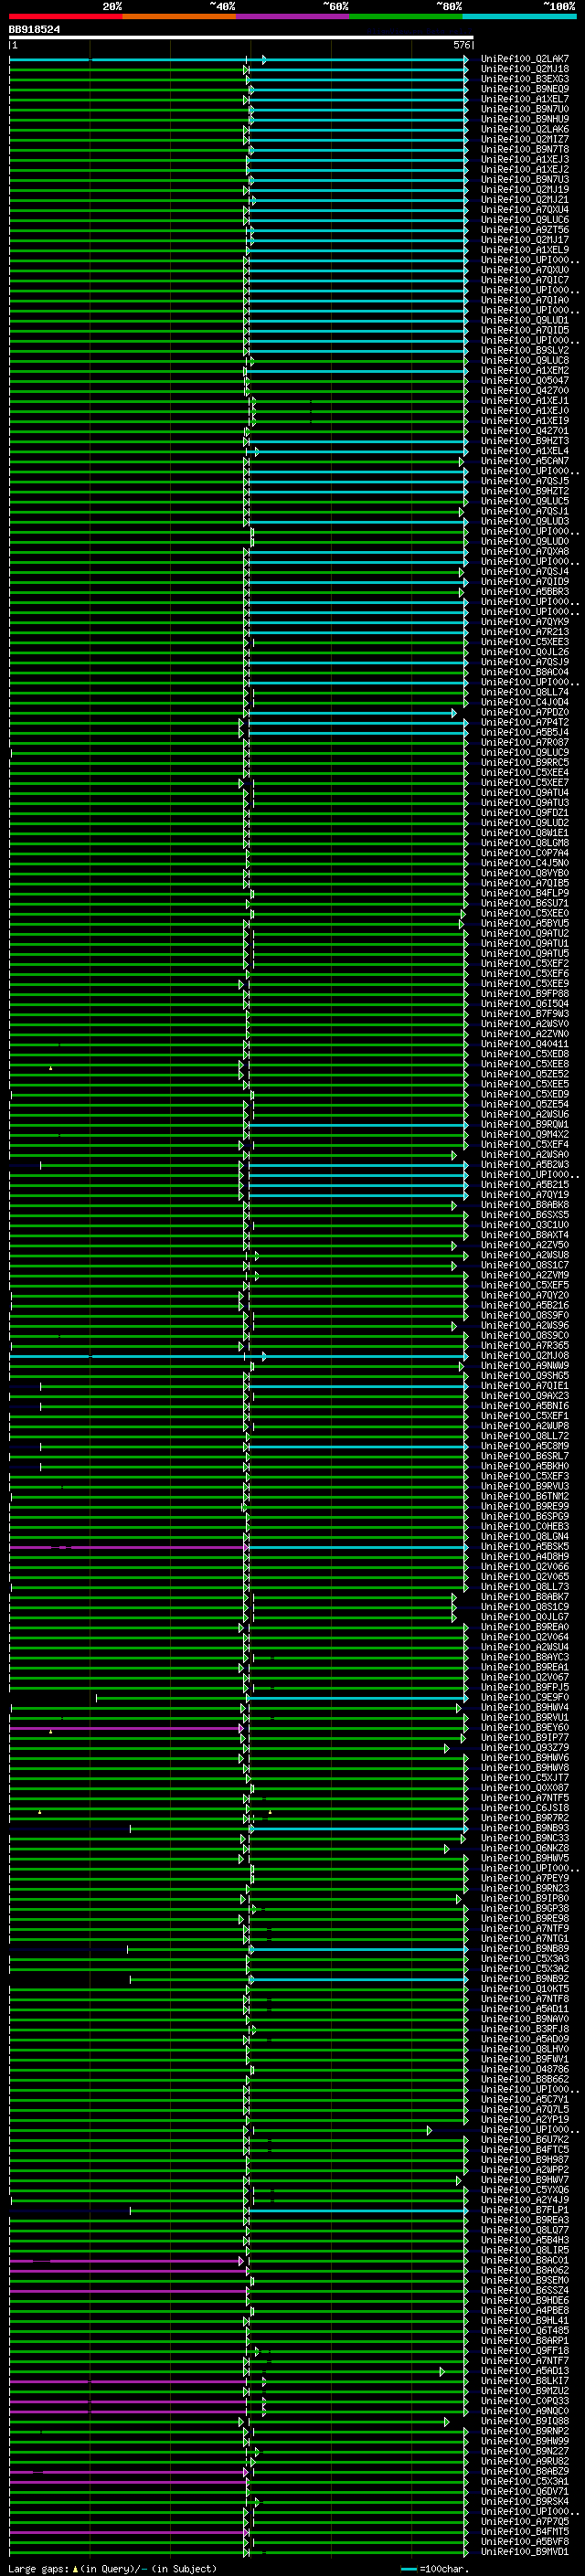585x2576 pixels.
Task: Select the UniRef100_Q05047 label
Action: pos(525,380)
